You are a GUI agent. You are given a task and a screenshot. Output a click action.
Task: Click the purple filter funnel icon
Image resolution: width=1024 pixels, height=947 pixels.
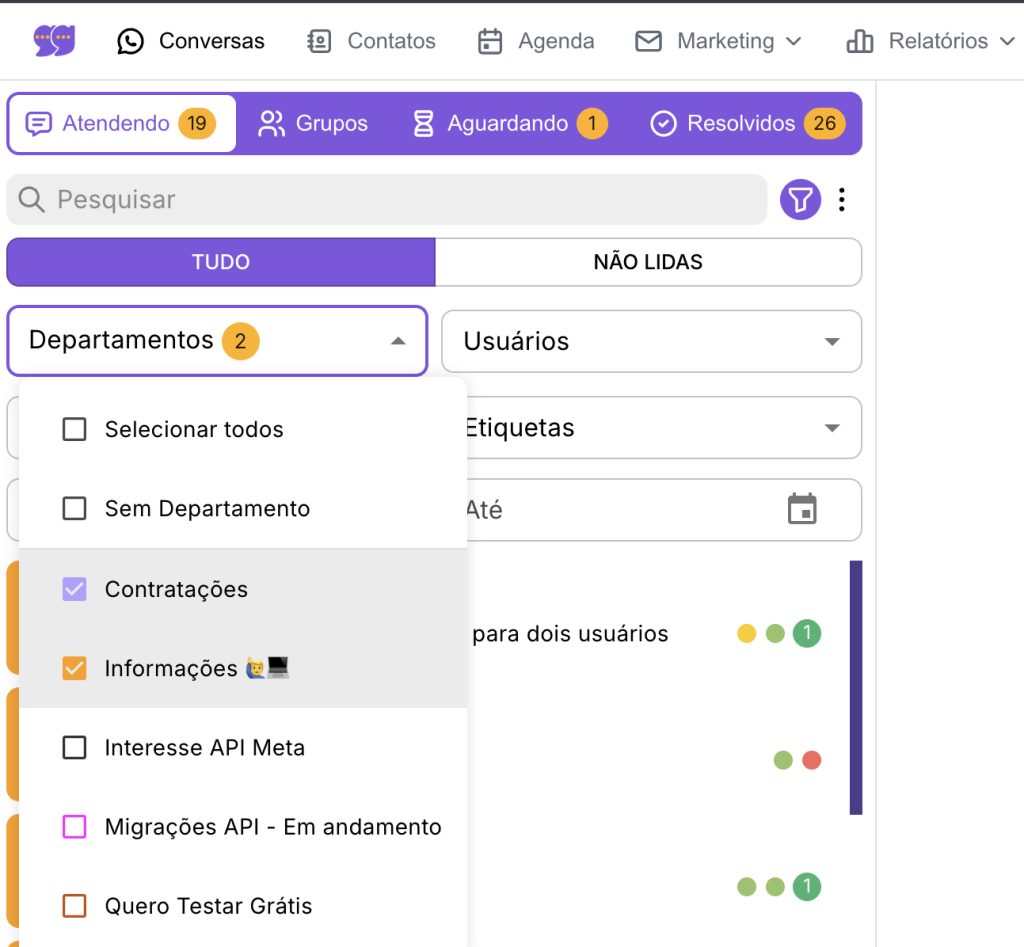click(x=800, y=200)
